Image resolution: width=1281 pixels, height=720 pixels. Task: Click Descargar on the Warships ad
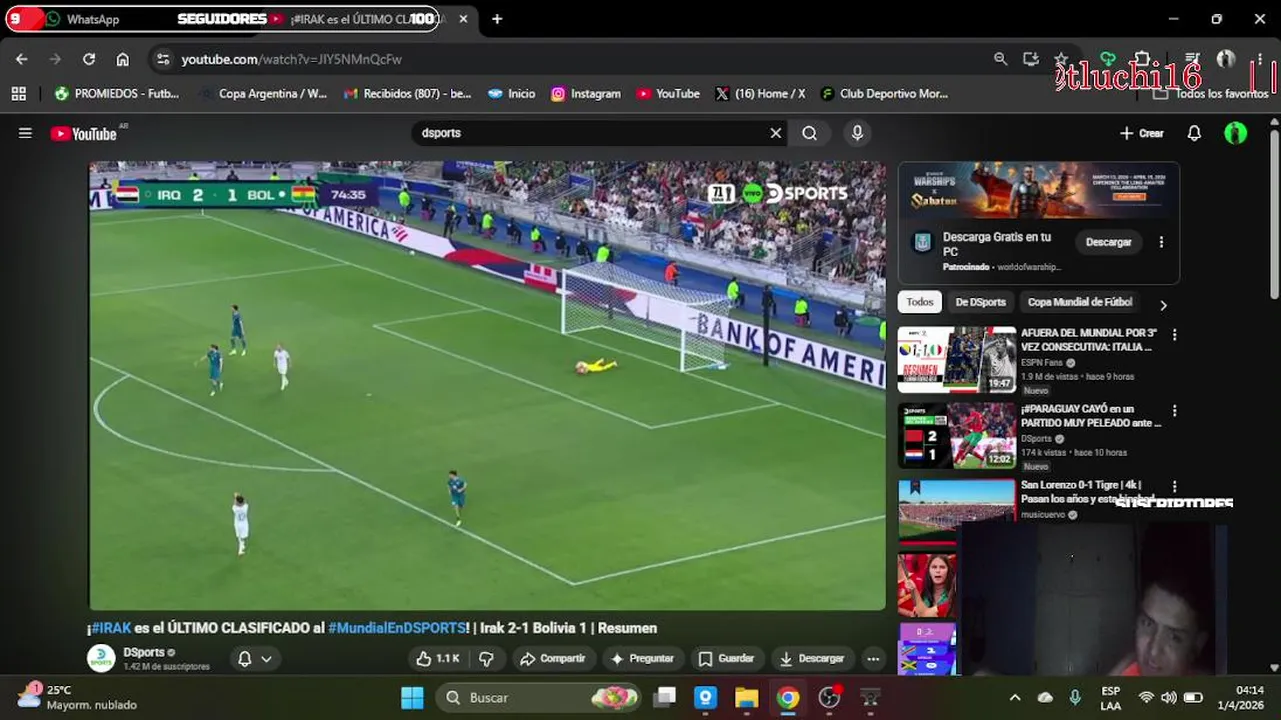coord(1109,242)
